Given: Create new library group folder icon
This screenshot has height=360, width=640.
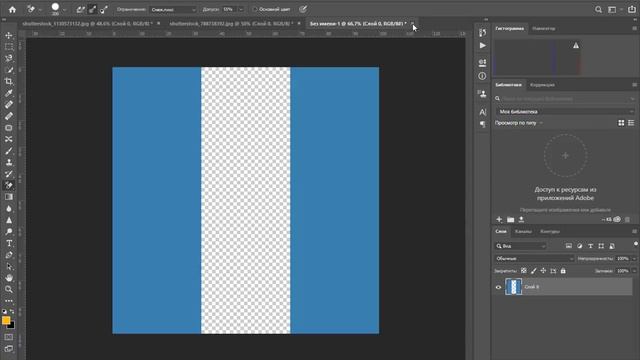Looking at the screenshot, I should coord(511,220).
